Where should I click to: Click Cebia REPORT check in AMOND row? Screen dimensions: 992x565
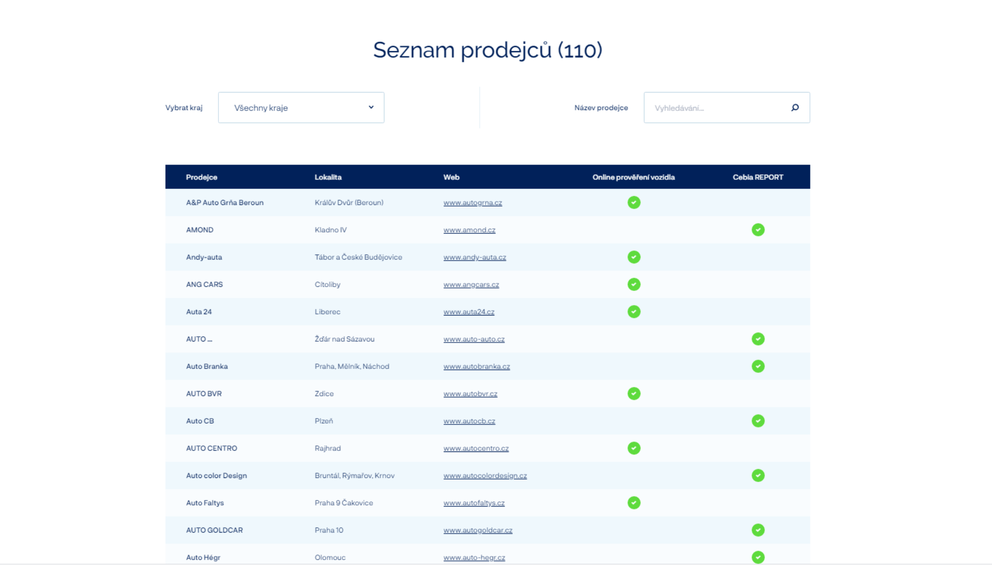(x=758, y=230)
